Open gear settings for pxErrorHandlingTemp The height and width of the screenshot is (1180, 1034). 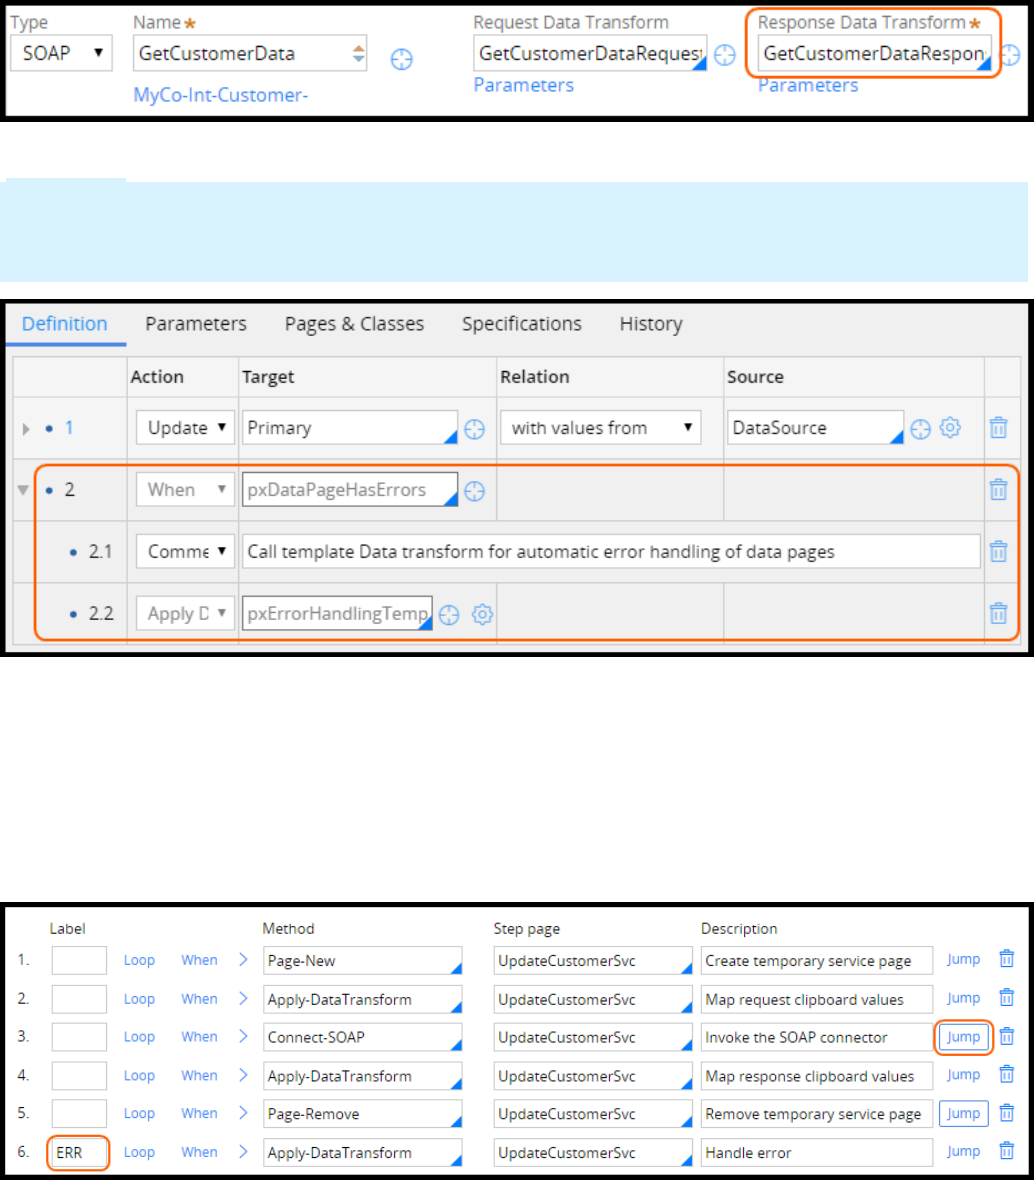pyautogui.click(x=482, y=614)
